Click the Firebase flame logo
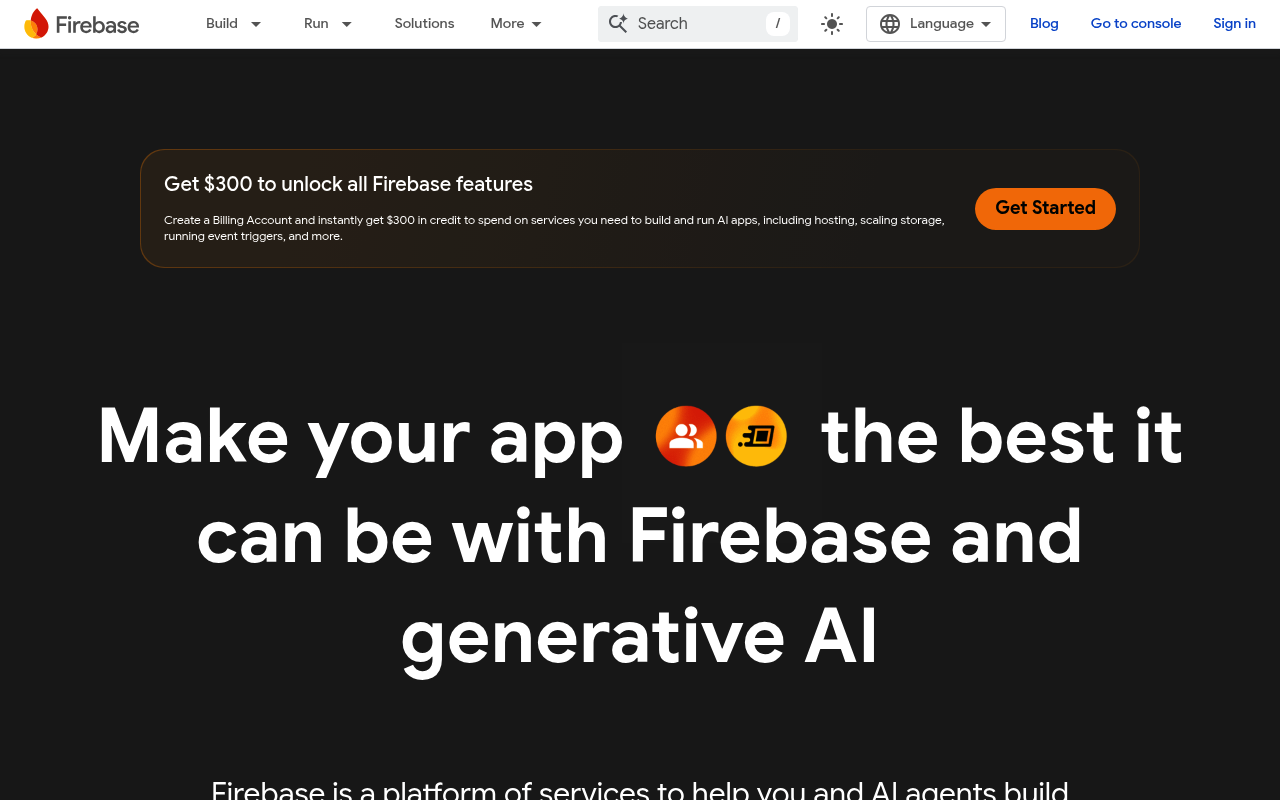Image resolution: width=1280 pixels, height=800 pixels. [36, 24]
